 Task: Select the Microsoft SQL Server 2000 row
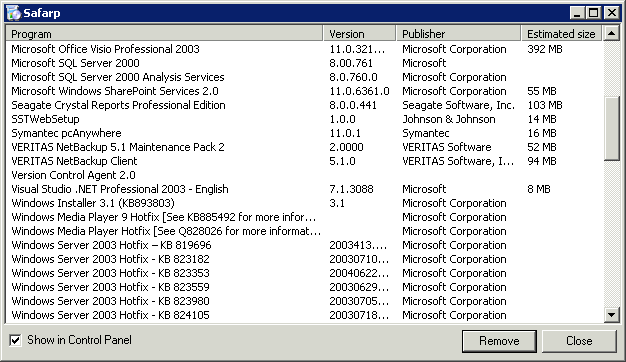coord(75,63)
